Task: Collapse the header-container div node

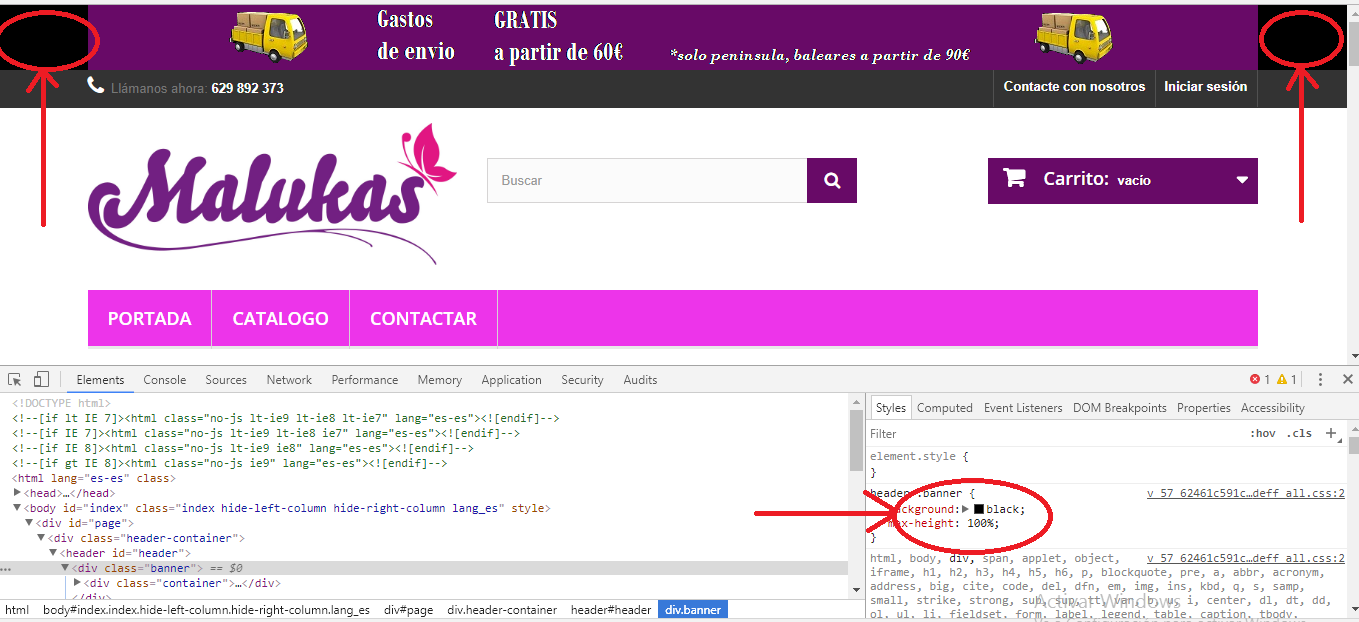Action: point(41,538)
